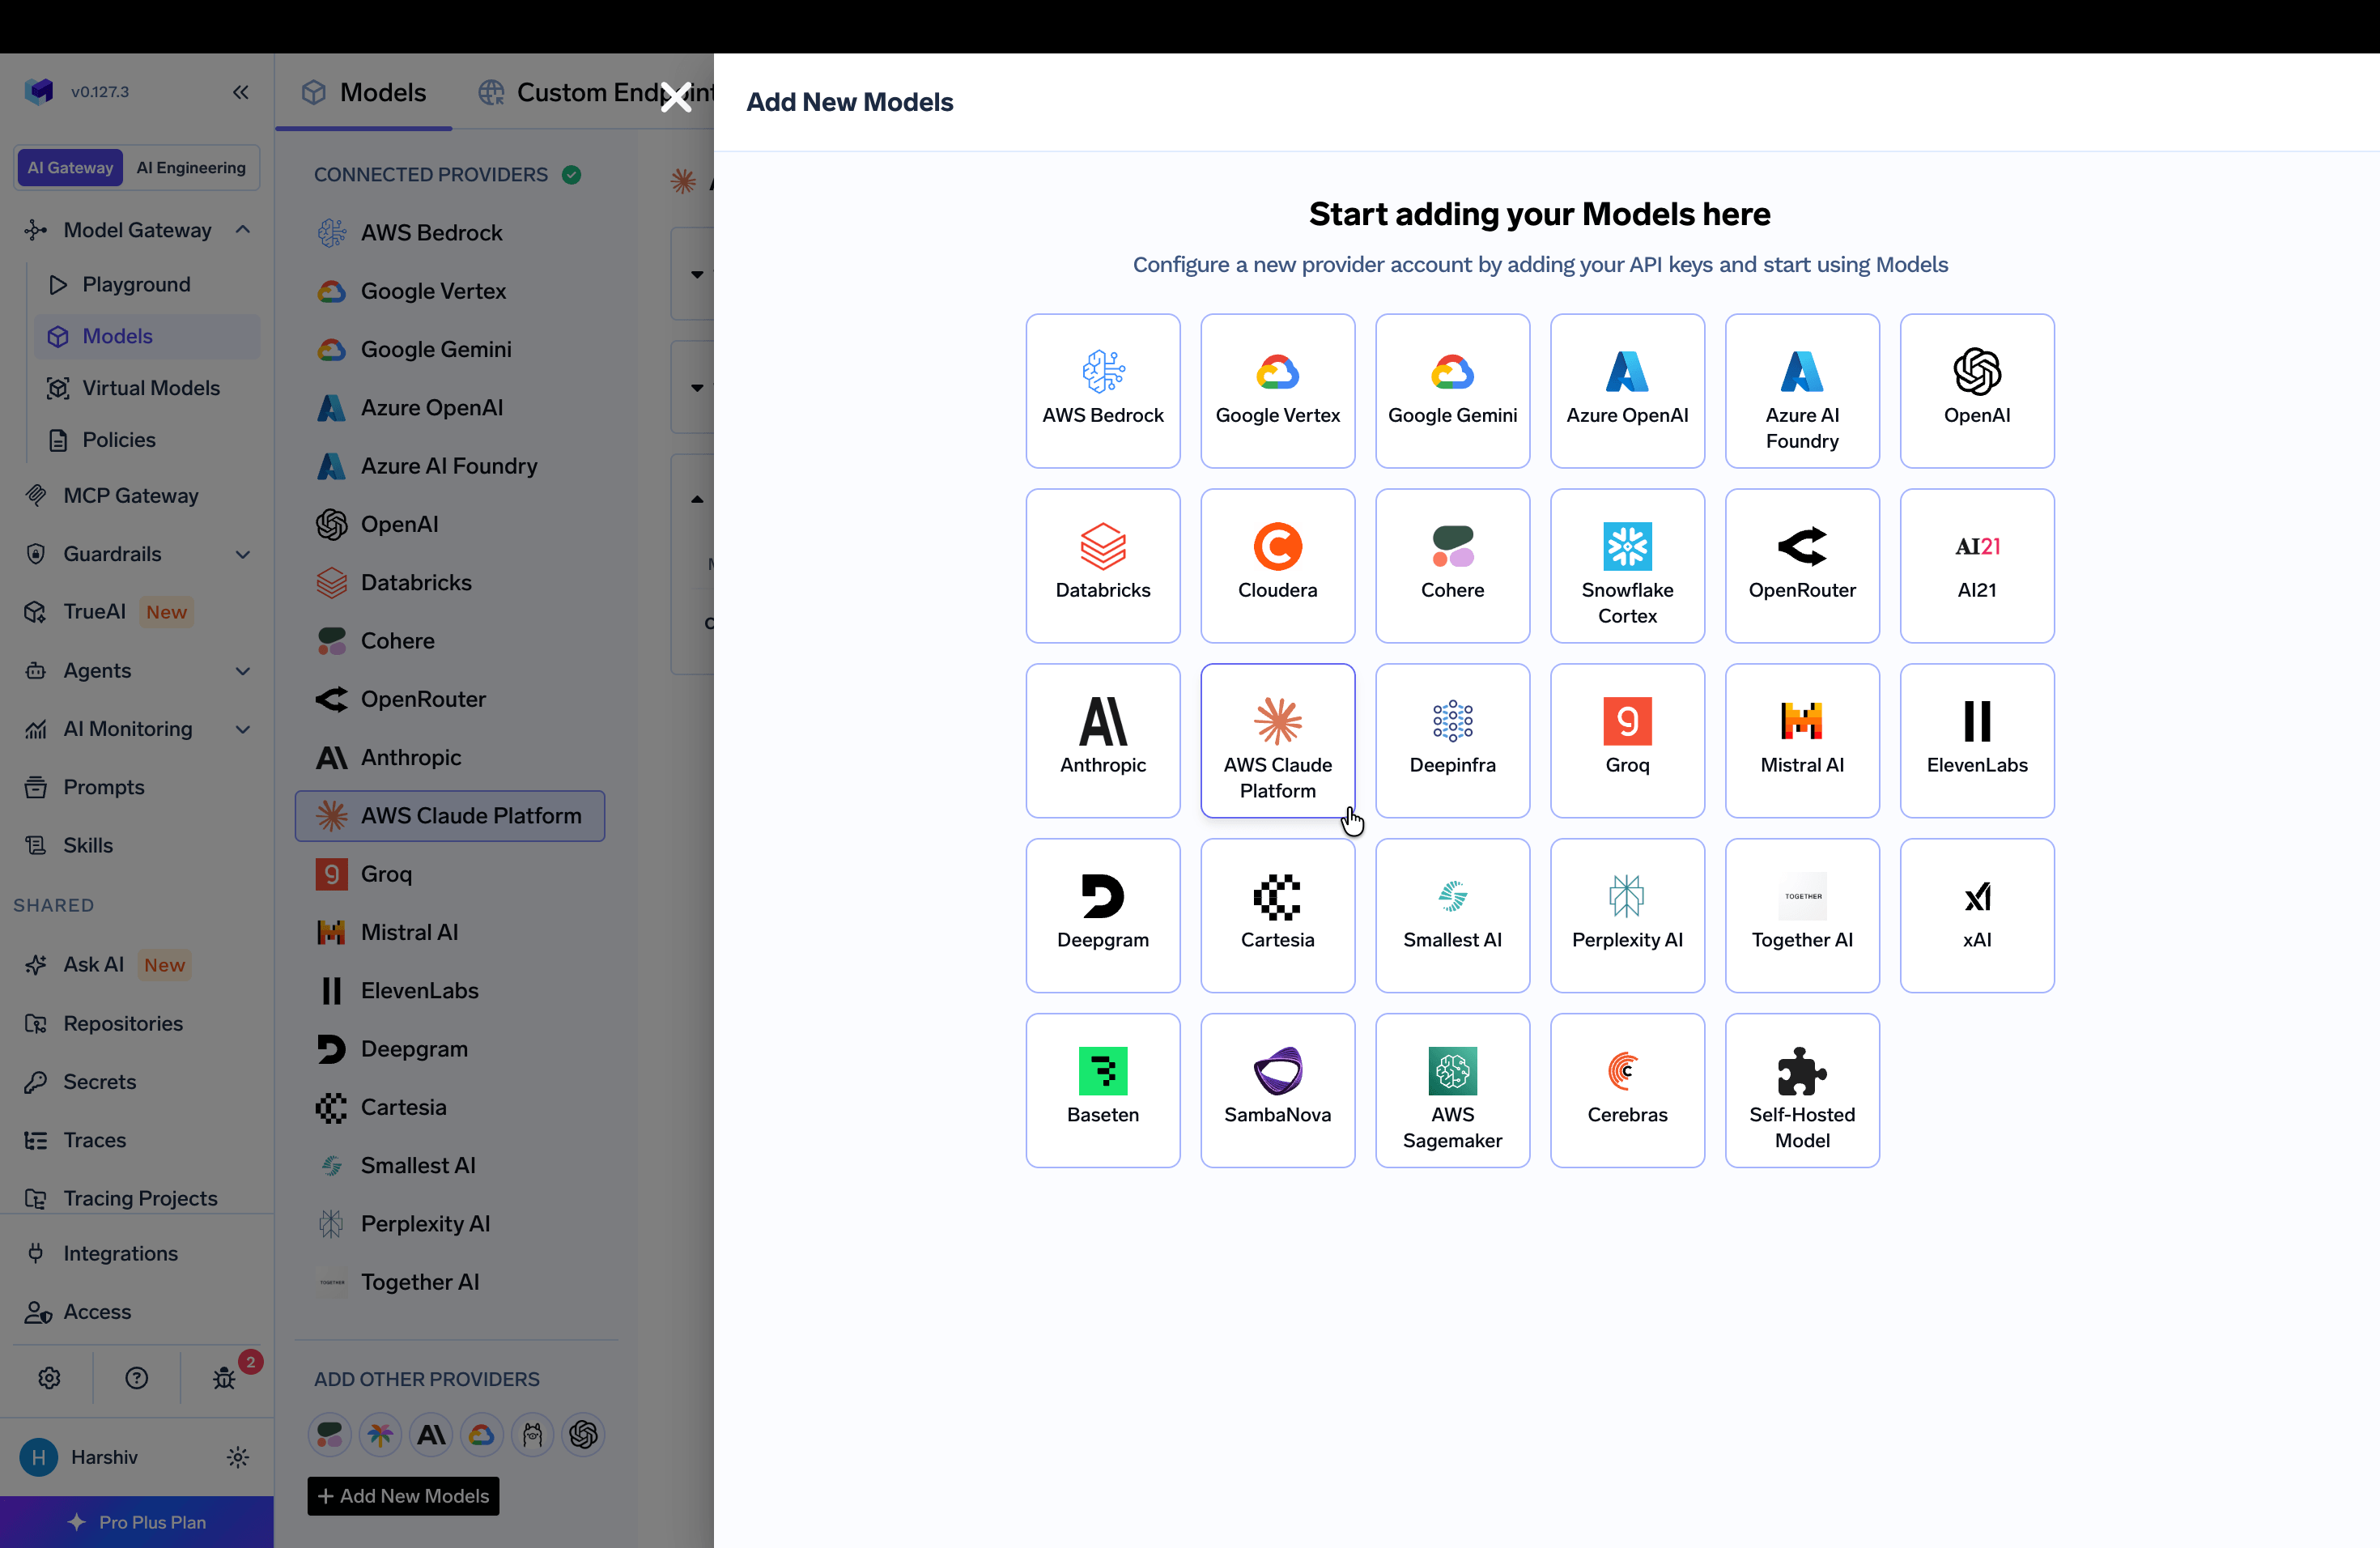
Task: Select the Cerebras provider card
Action: (x=1627, y=1091)
